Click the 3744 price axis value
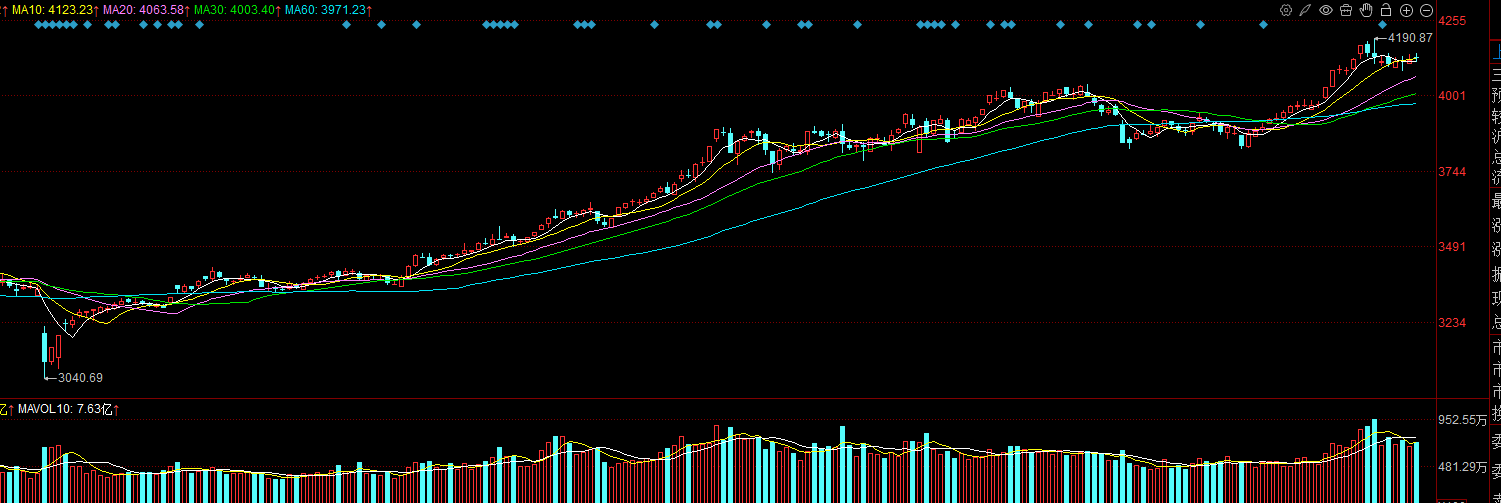 click(x=1452, y=172)
